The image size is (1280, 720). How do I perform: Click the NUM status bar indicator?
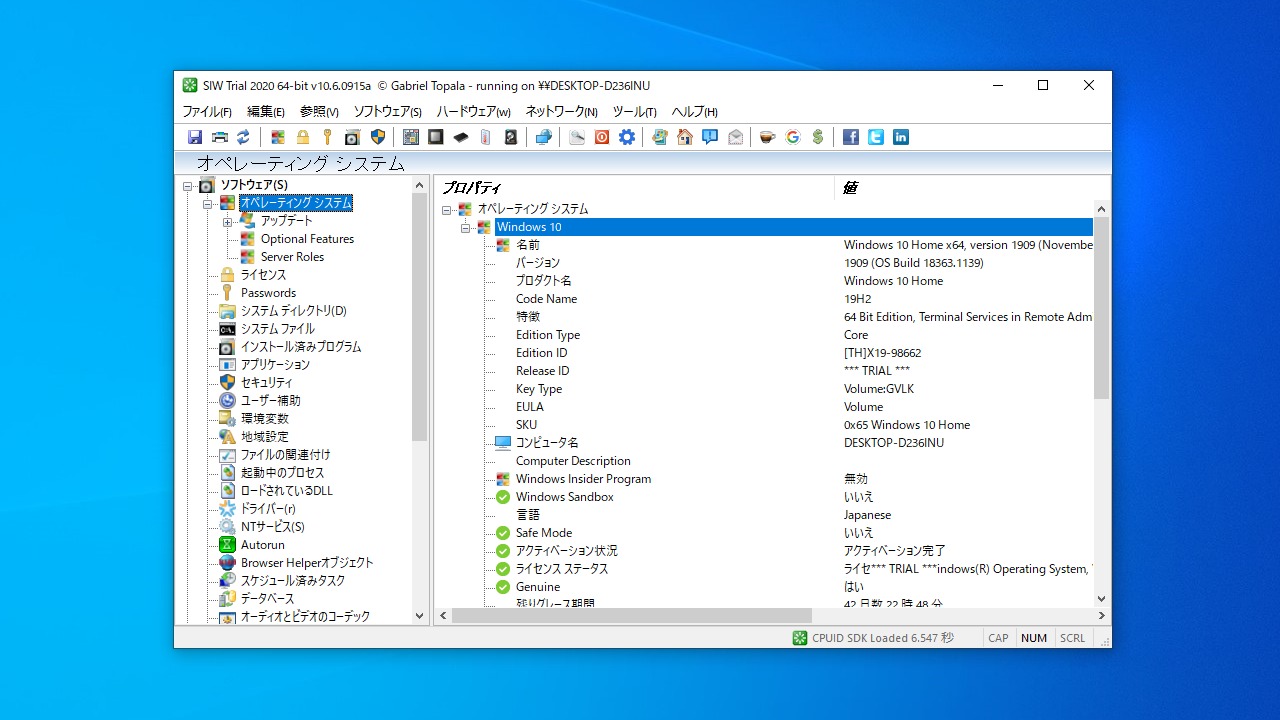coord(1034,638)
